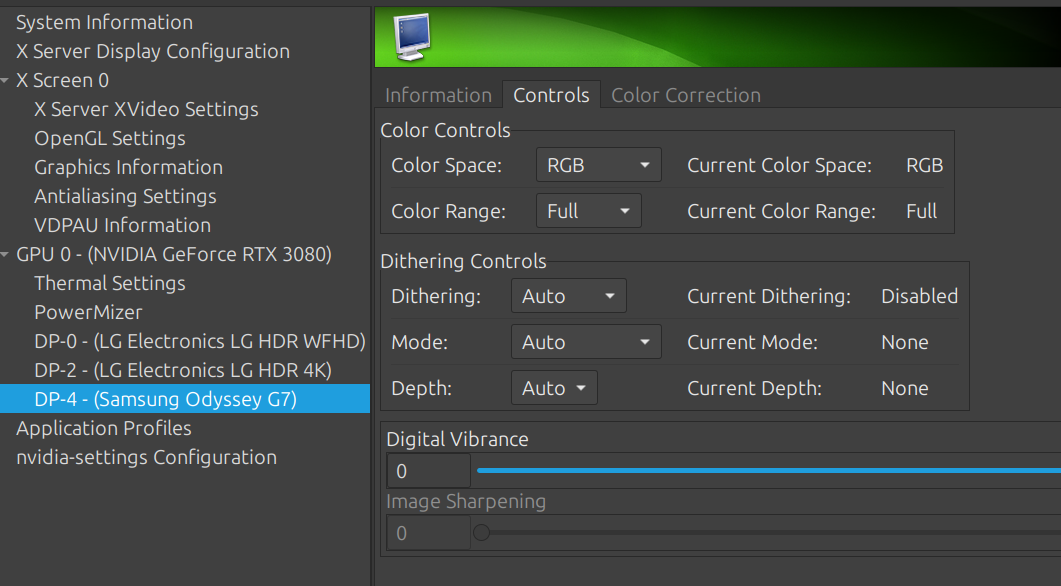
Task: Click the Digital Vibrance value field
Action: click(x=428, y=471)
